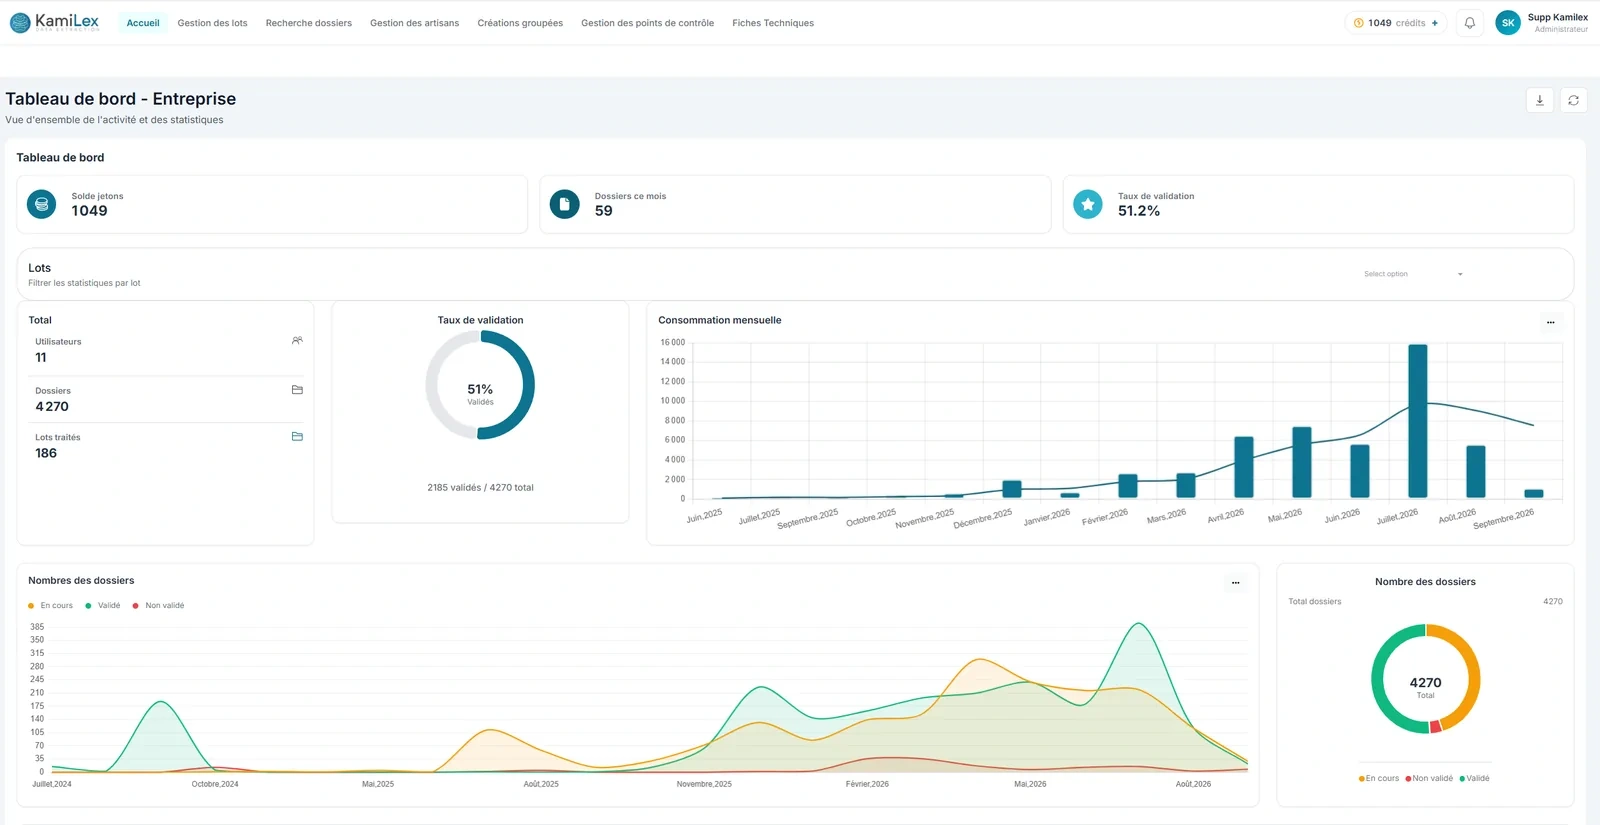The width and height of the screenshot is (1600, 825).
Task: Click the folder icon beside Lots traités
Action: tap(297, 437)
